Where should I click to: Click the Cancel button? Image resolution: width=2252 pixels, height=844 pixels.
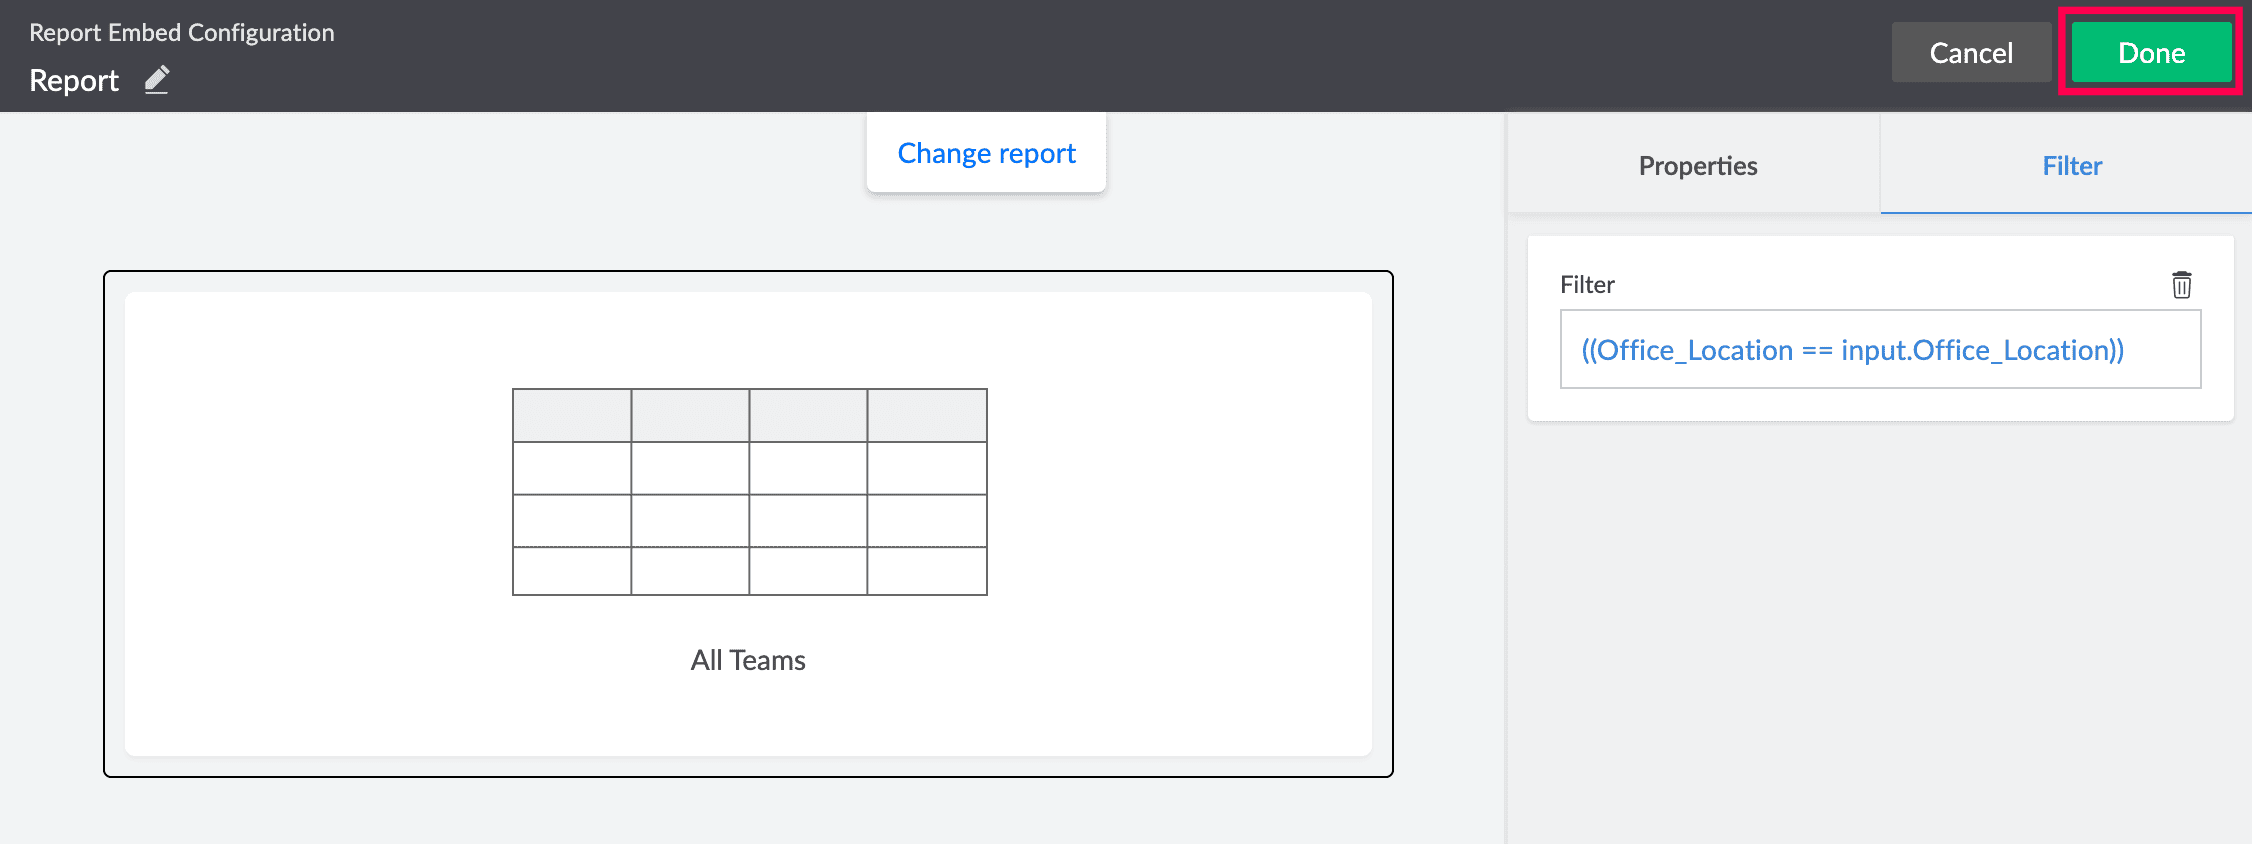(1970, 53)
